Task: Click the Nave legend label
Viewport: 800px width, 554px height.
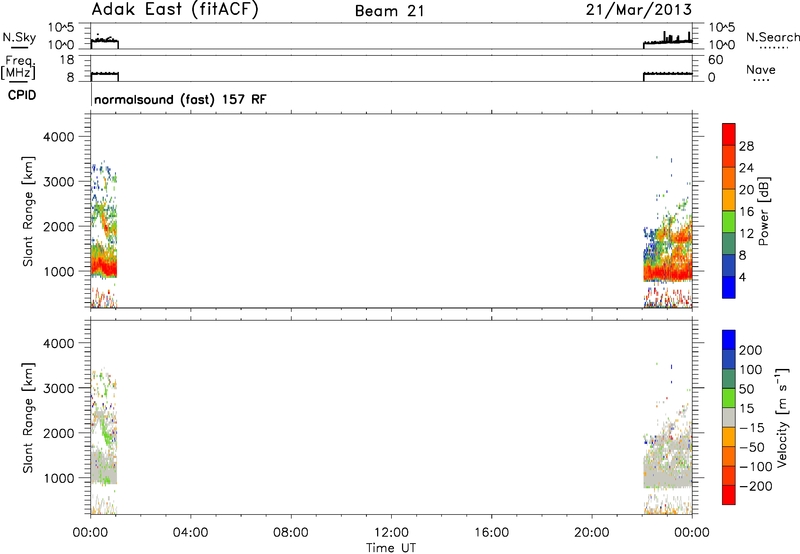Action: pyautogui.click(x=761, y=69)
